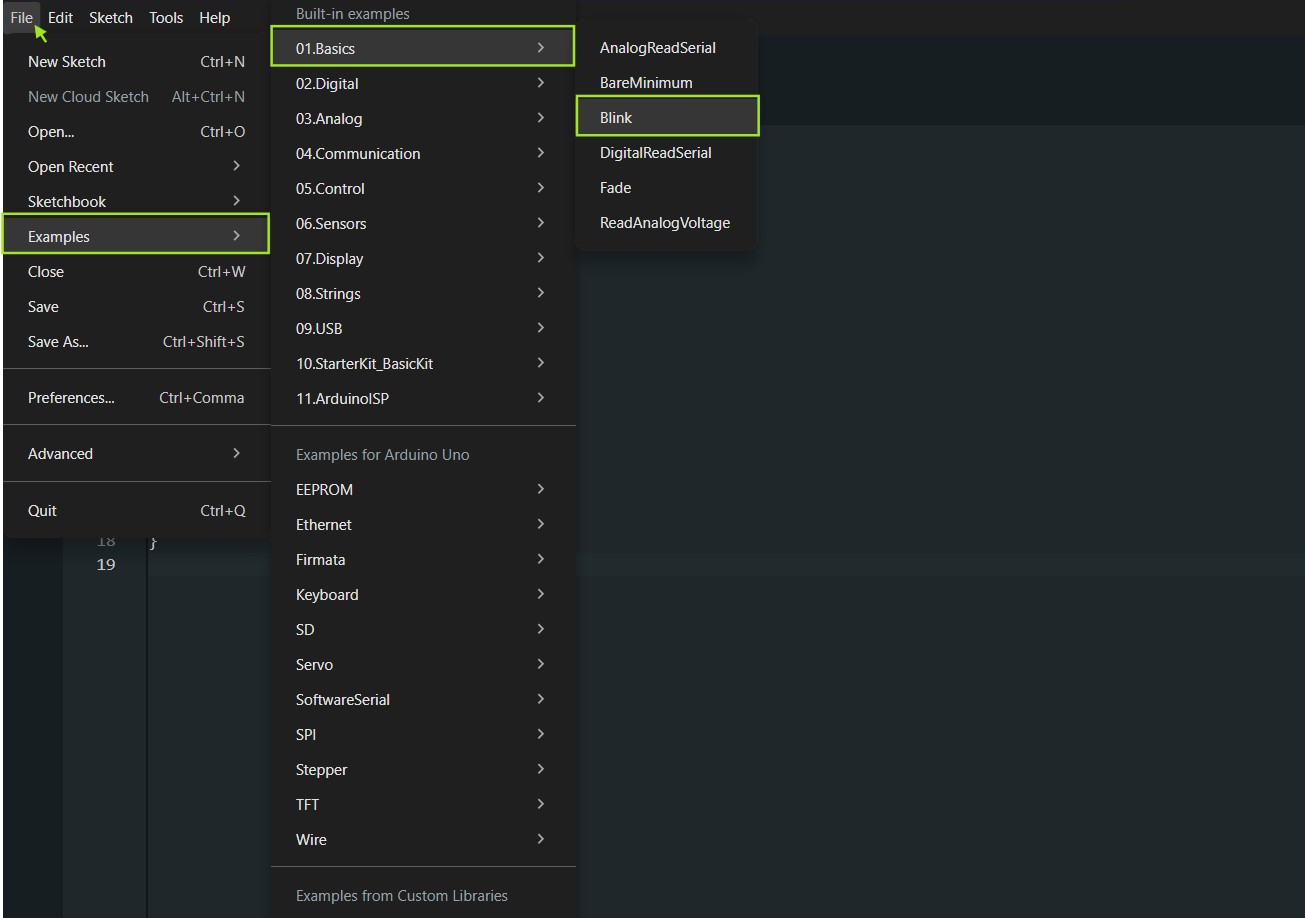The image size is (1305, 918).
Task: Open the Tools menu
Action: coord(166,18)
